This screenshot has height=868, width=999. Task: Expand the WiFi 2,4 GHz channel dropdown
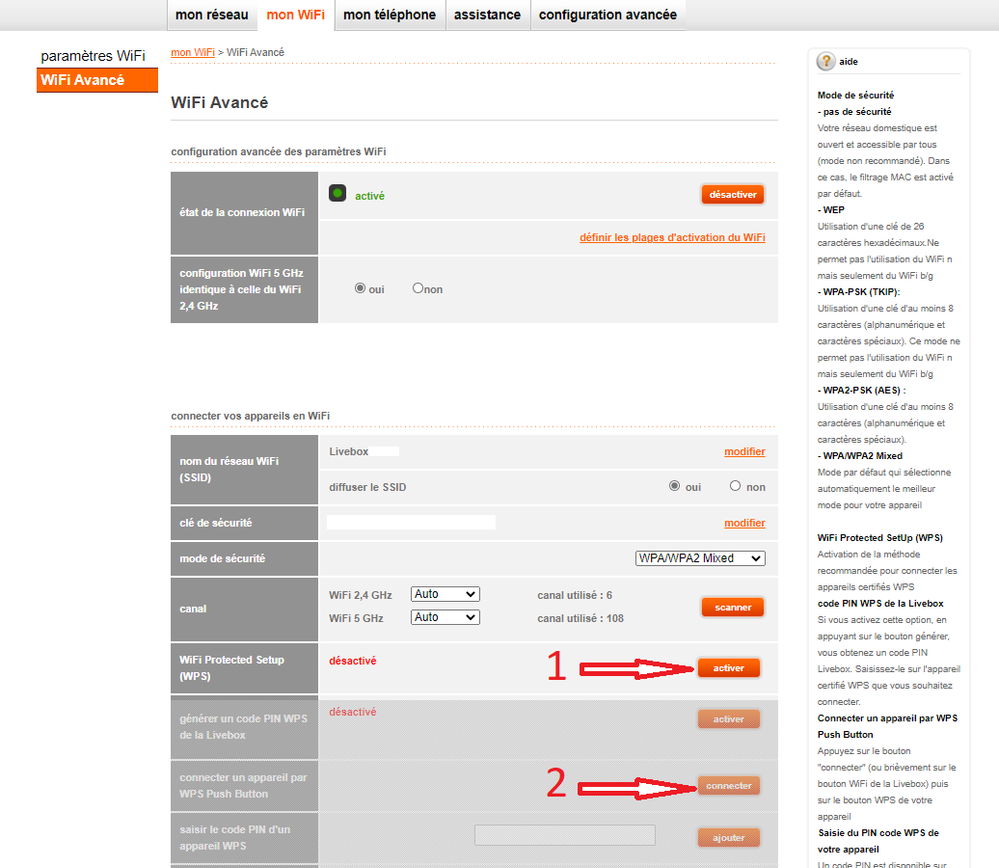[x=445, y=594]
